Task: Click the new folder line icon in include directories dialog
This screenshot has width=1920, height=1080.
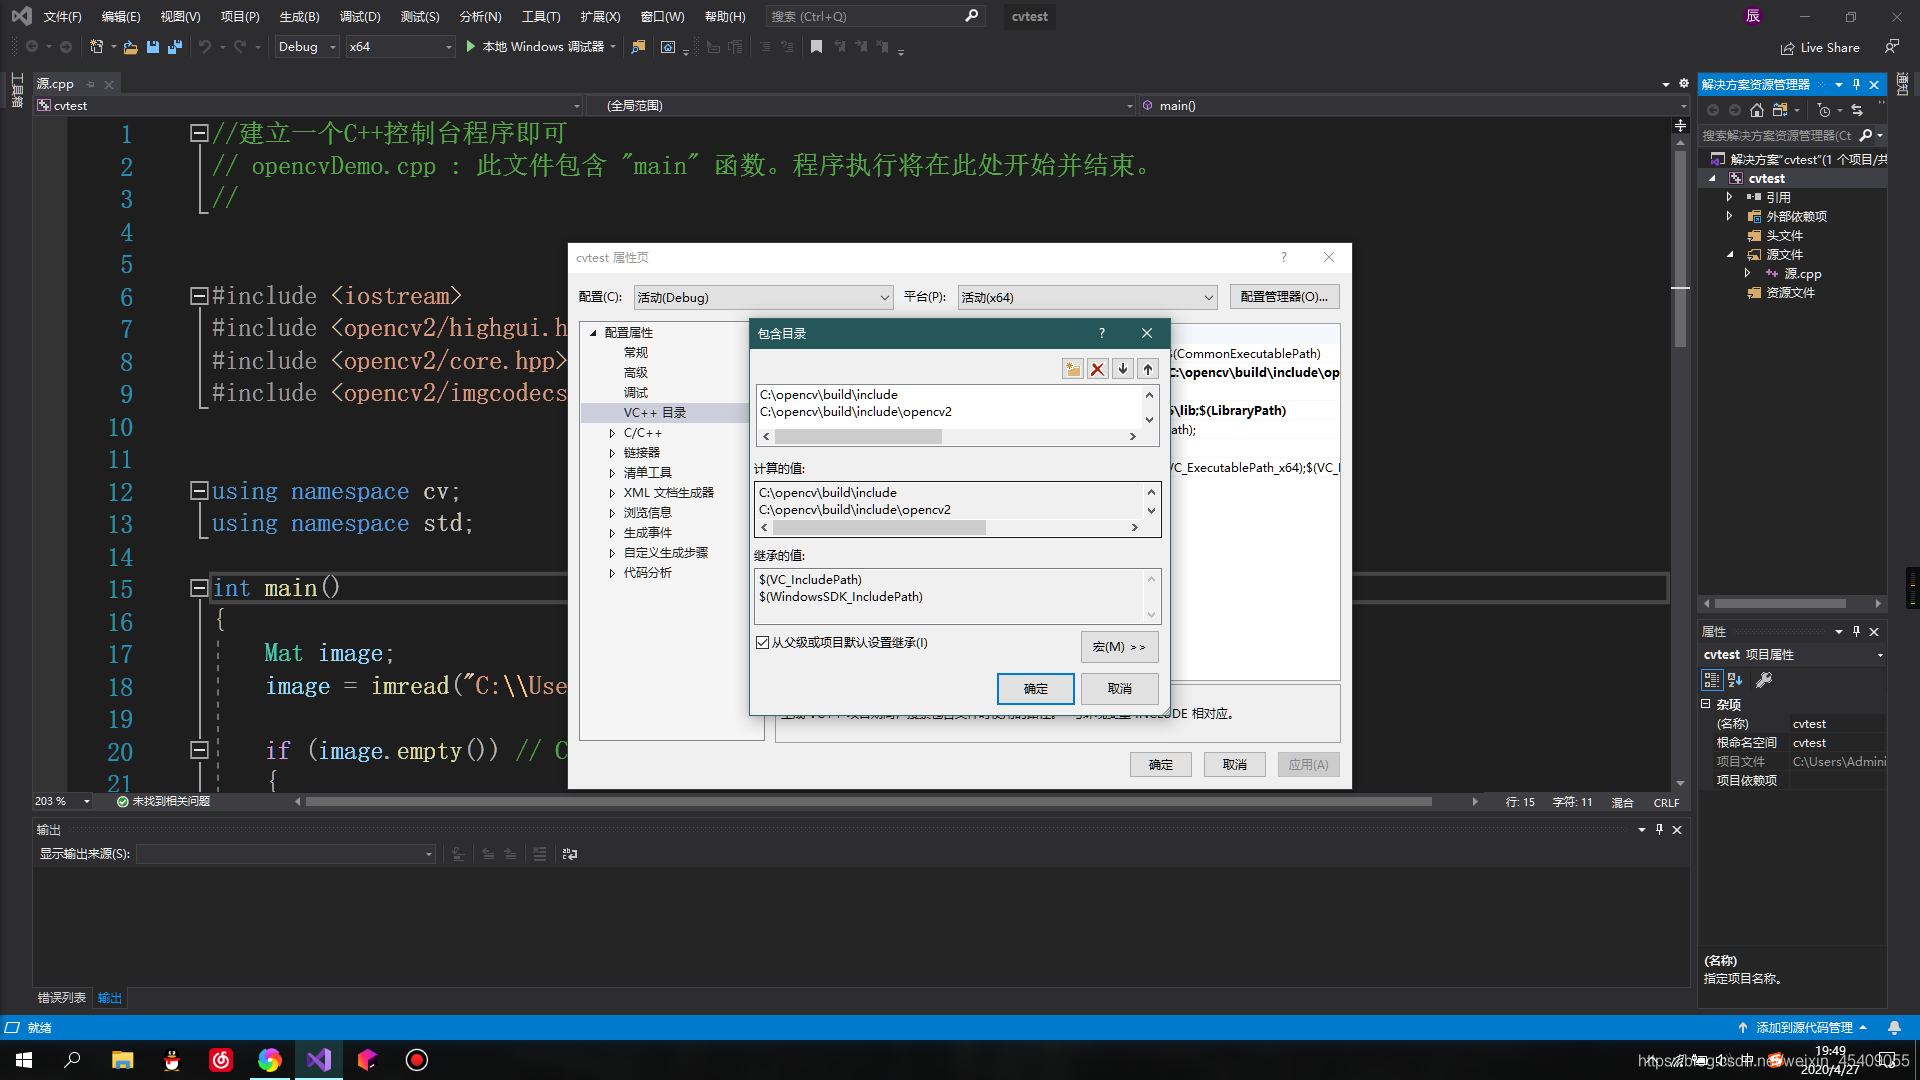Action: click(x=1072, y=369)
